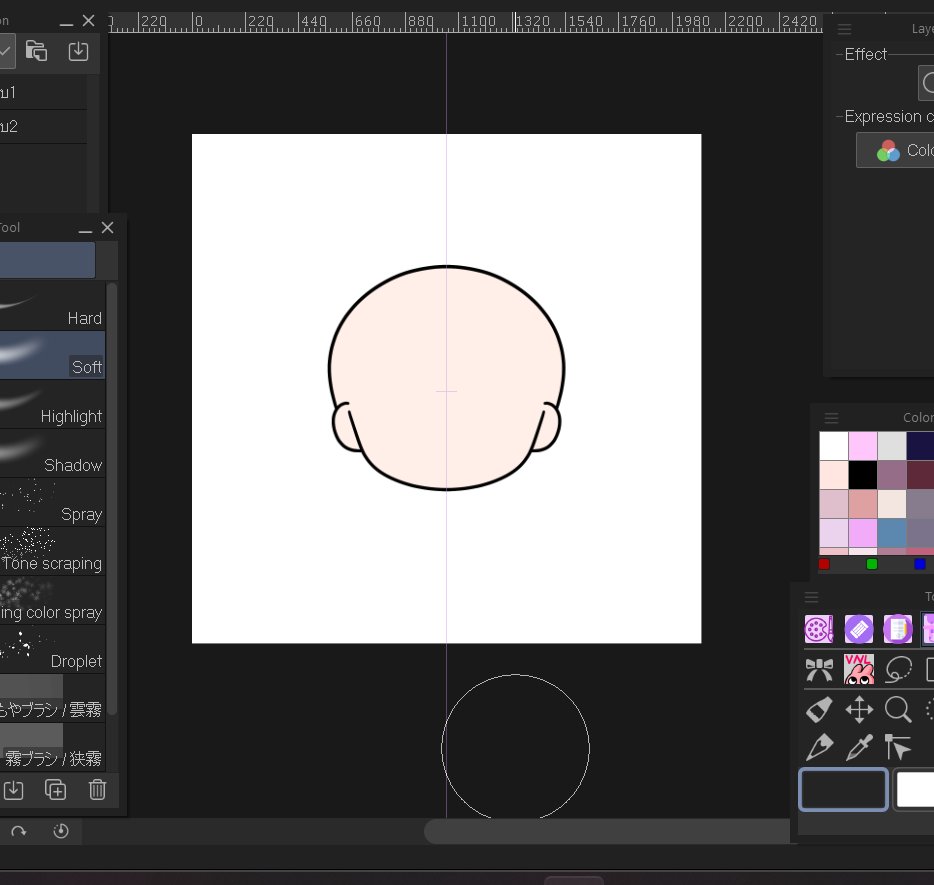Select the row ending in '2' in top left list

click(43, 126)
